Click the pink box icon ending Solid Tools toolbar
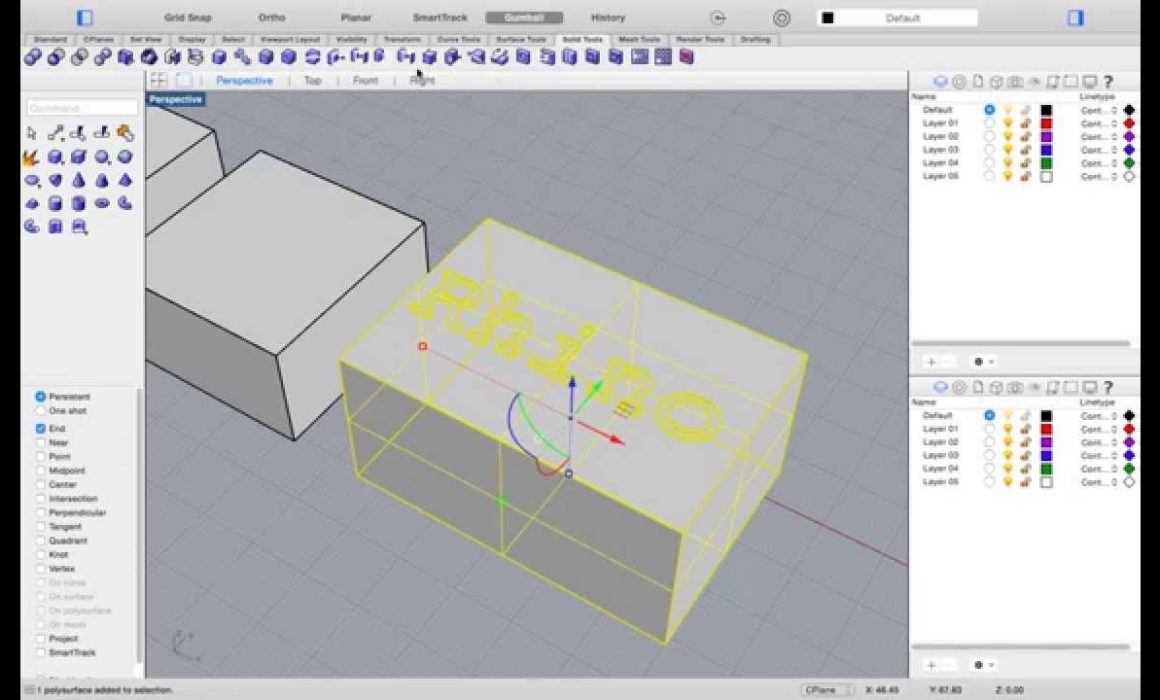Image resolution: width=1160 pixels, height=700 pixels. point(687,57)
